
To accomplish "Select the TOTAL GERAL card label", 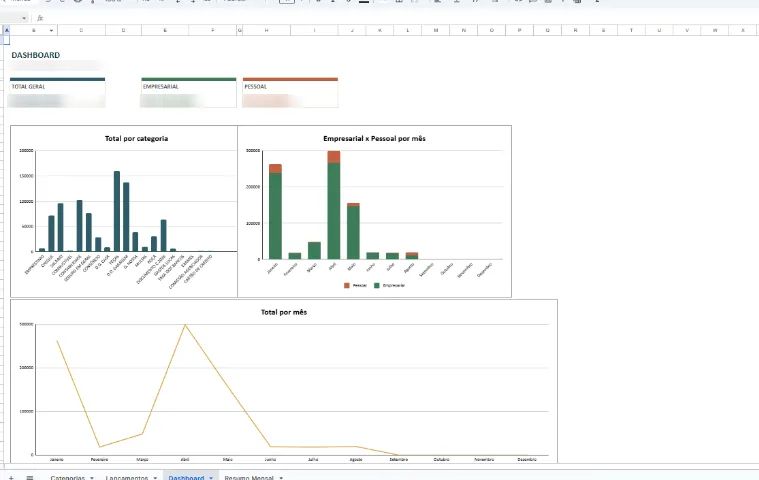I will (28, 87).
